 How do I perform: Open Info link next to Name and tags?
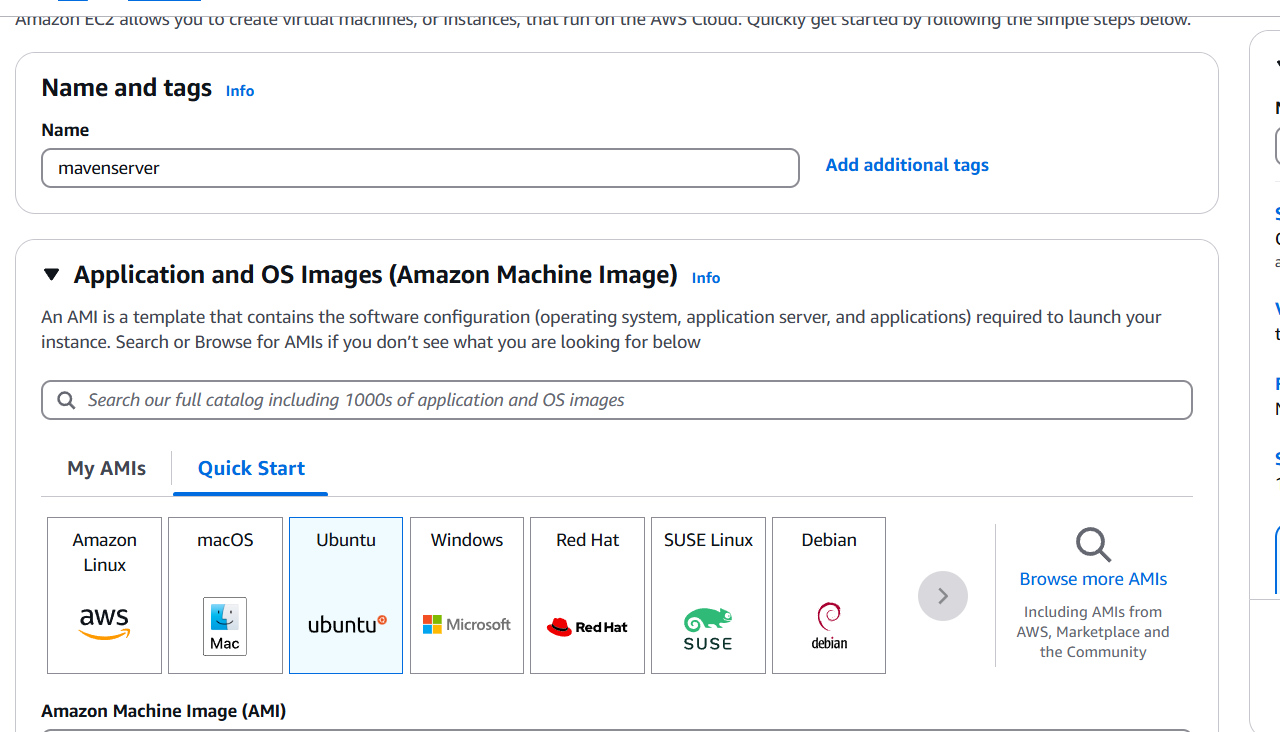(x=240, y=91)
